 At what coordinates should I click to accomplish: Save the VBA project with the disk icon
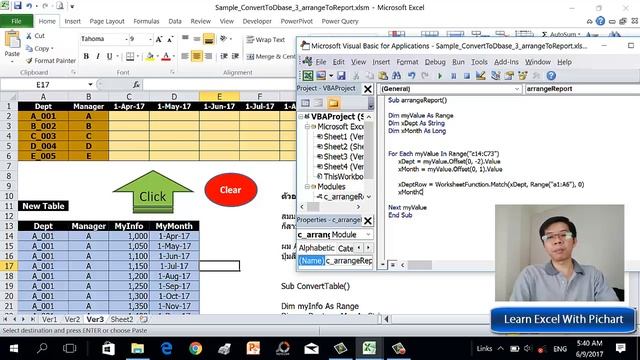point(341,76)
